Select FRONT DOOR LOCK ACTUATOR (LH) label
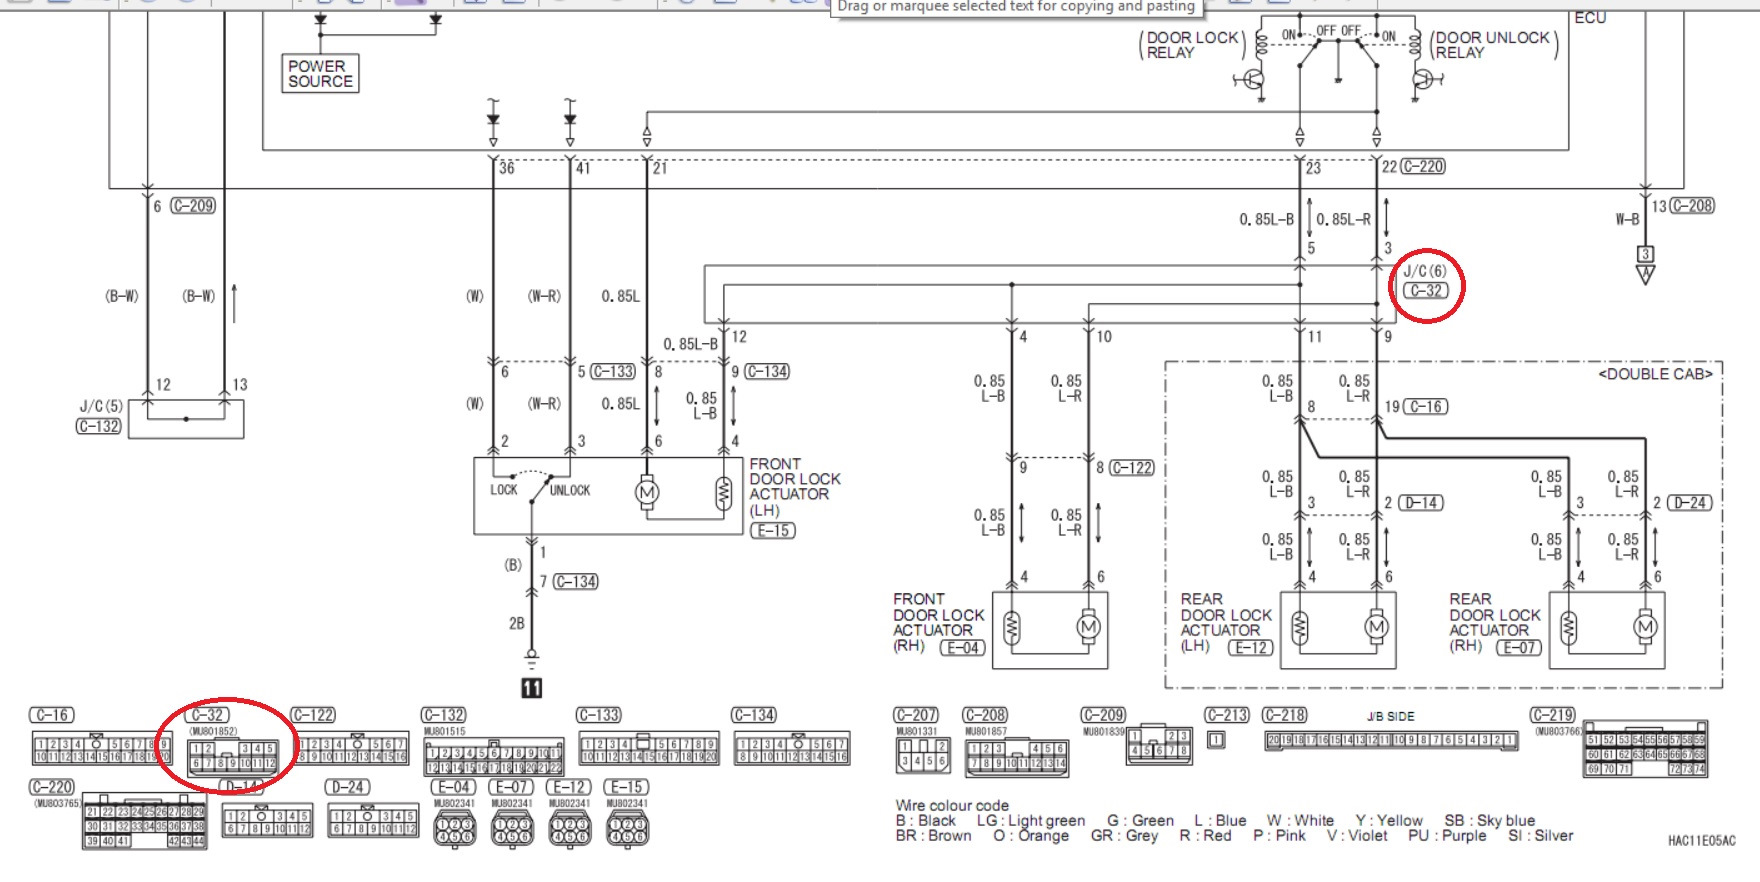 click(795, 487)
